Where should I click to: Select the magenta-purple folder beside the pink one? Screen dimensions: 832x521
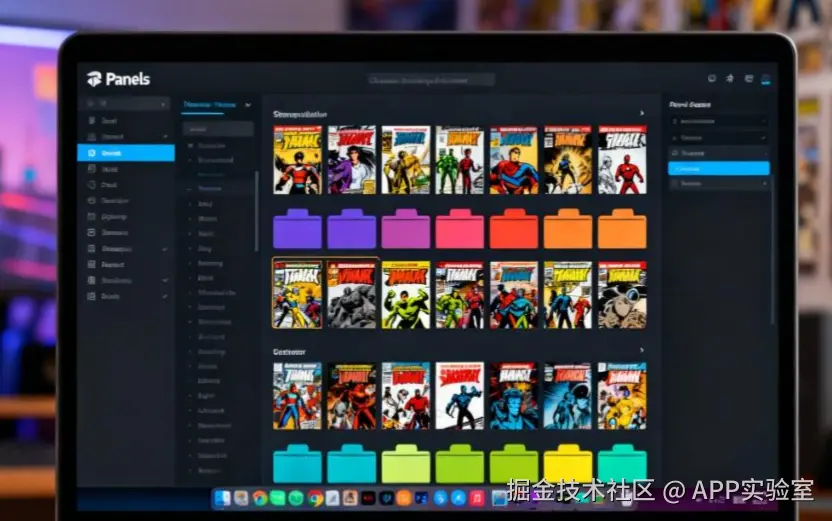click(405, 229)
